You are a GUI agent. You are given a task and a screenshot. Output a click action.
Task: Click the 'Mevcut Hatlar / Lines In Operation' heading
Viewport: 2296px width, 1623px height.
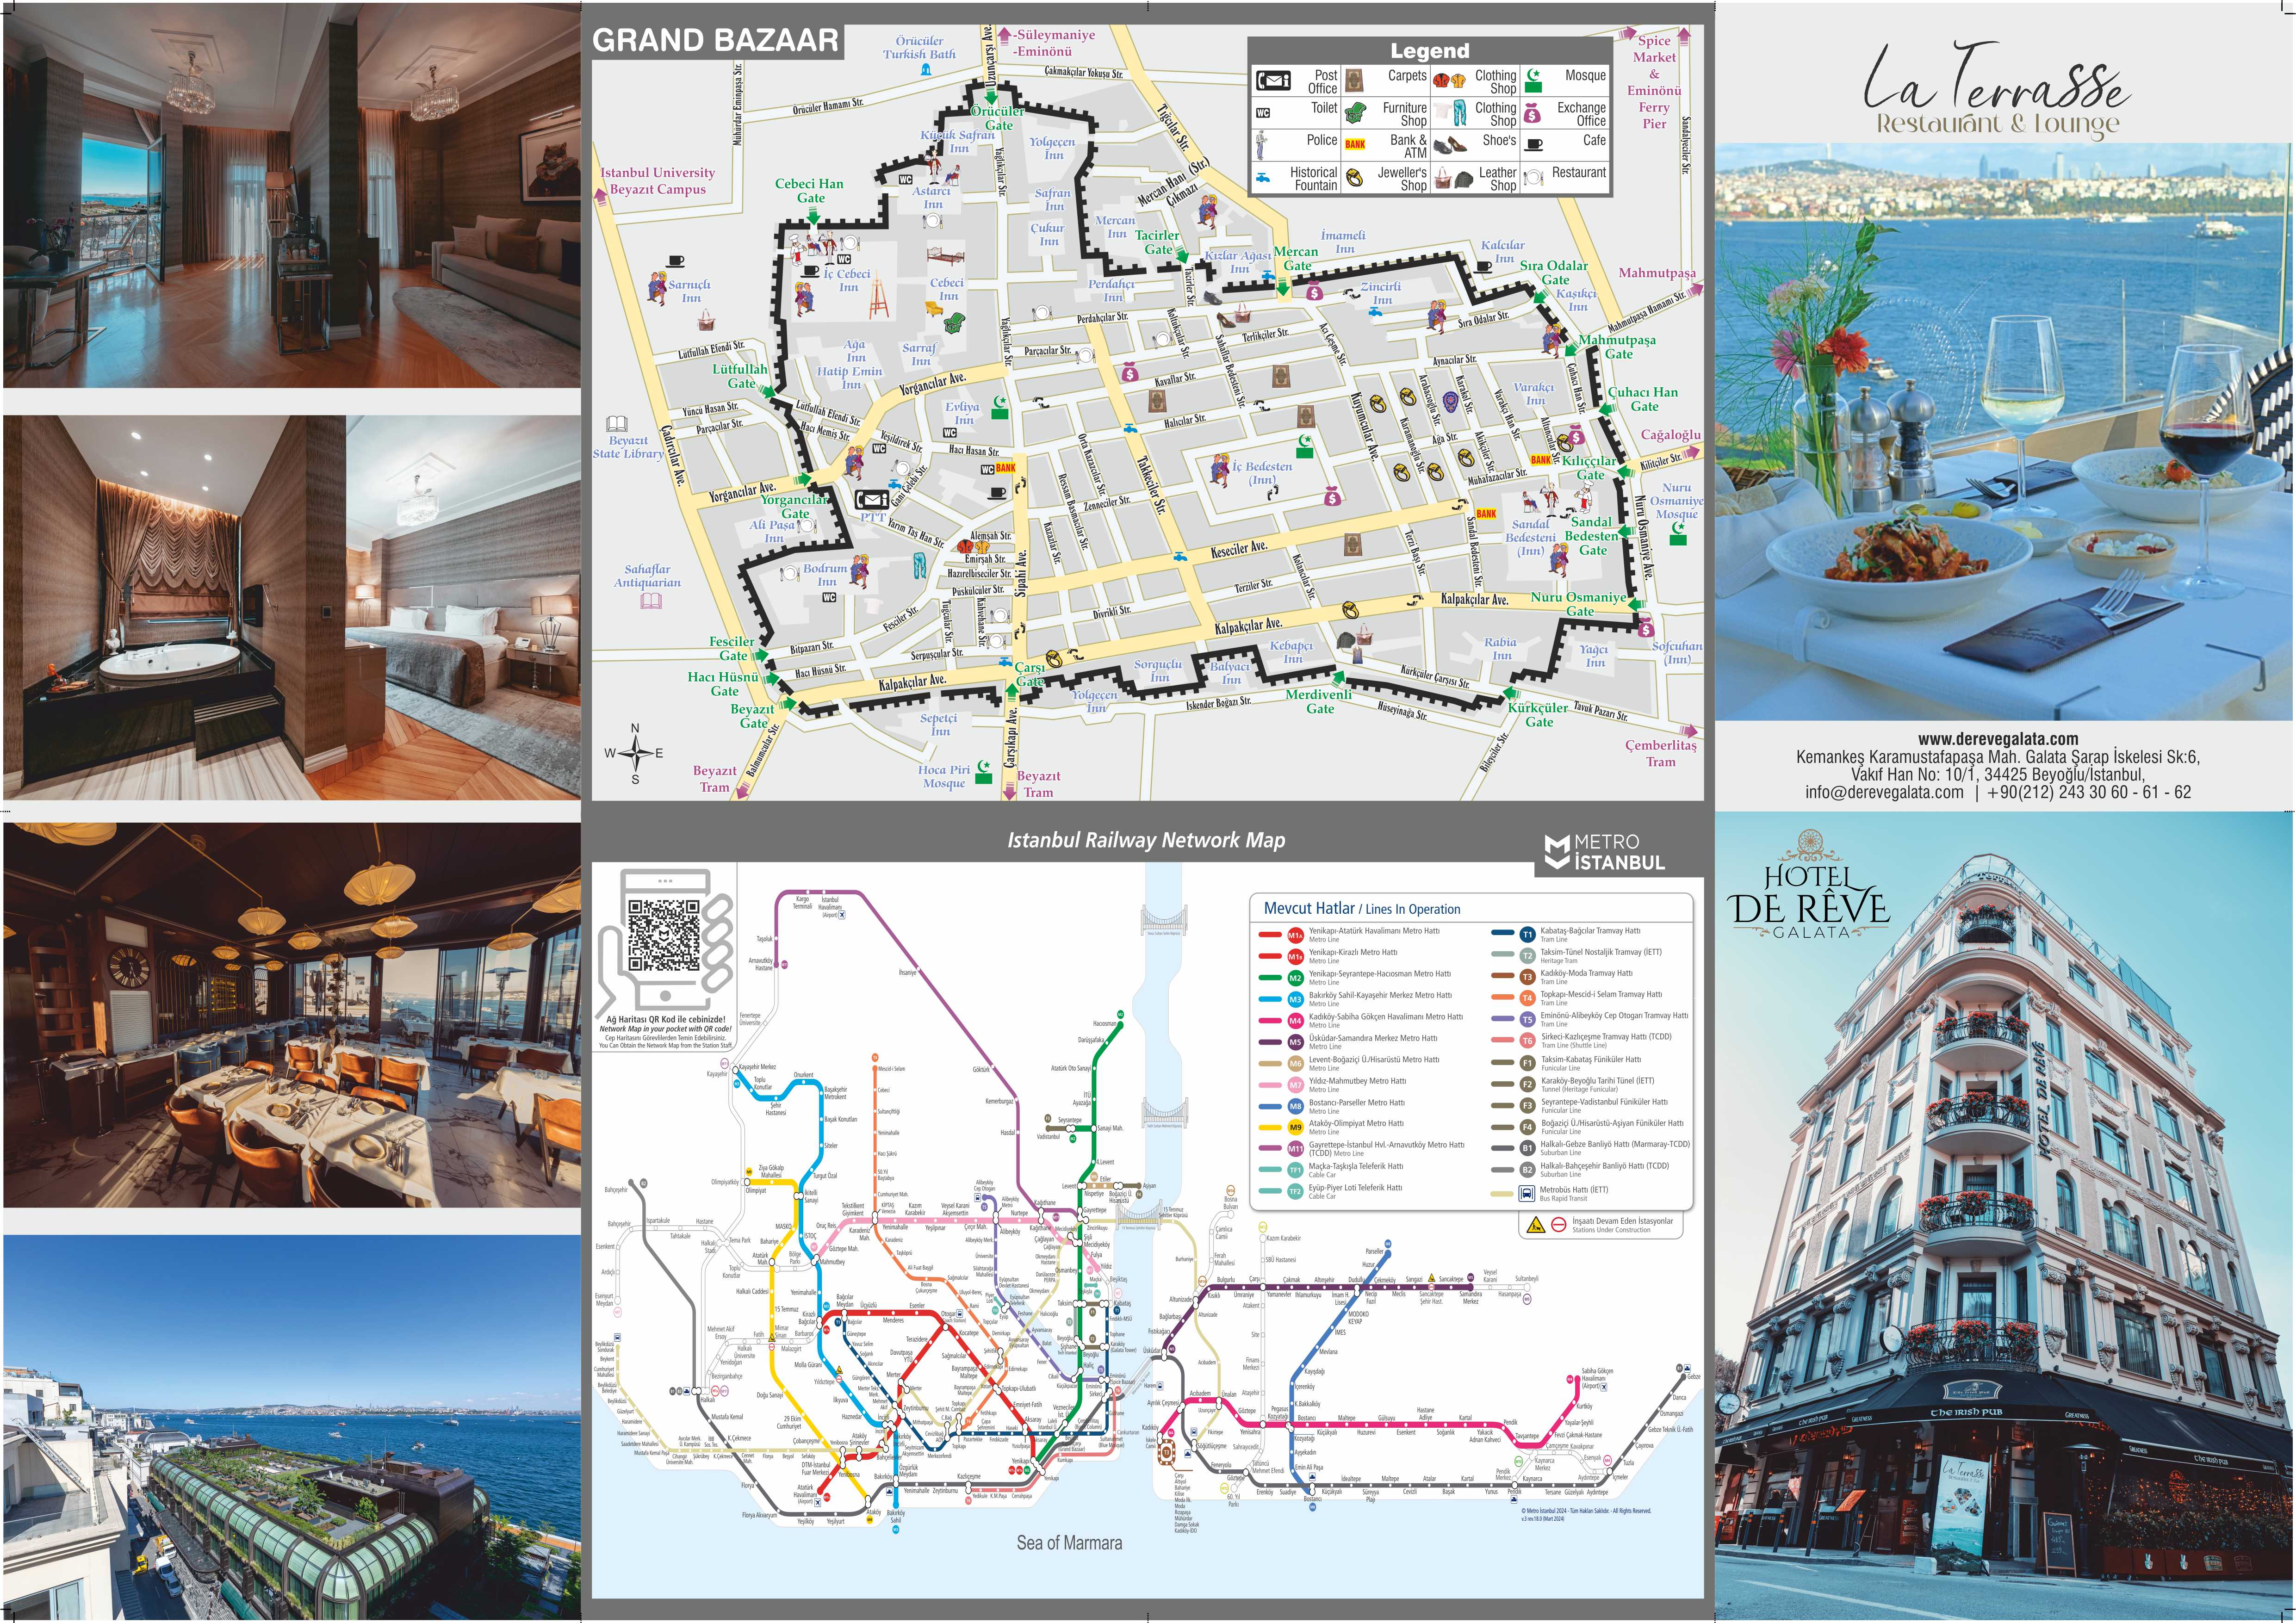[x=1362, y=909]
